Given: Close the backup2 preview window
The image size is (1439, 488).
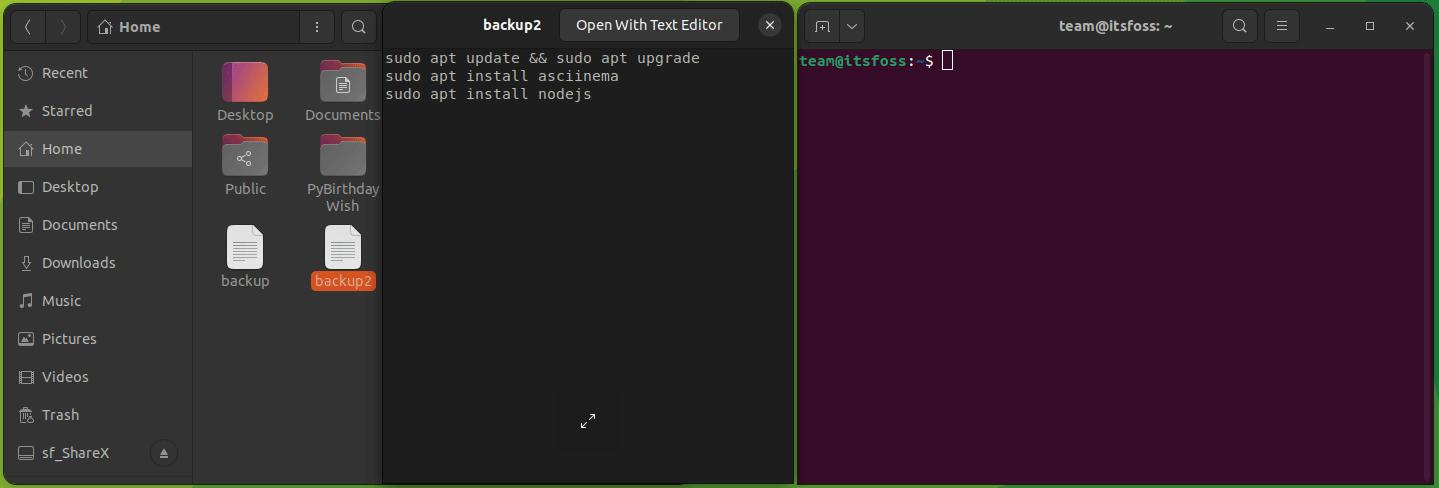Looking at the screenshot, I should (x=770, y=25).
